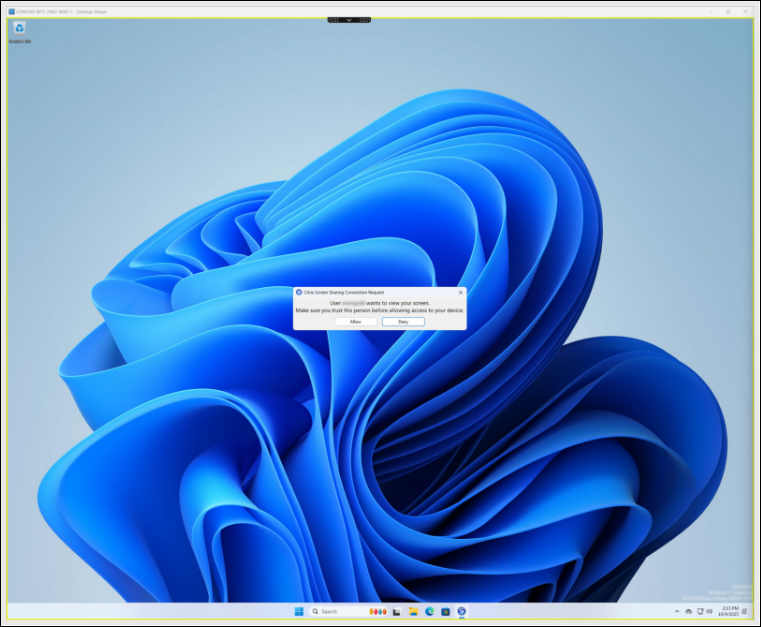This screenshot has height=627, width=761.
Task: Select the Citrix app icon in taskbar
Action: click(x=461, y=611)
